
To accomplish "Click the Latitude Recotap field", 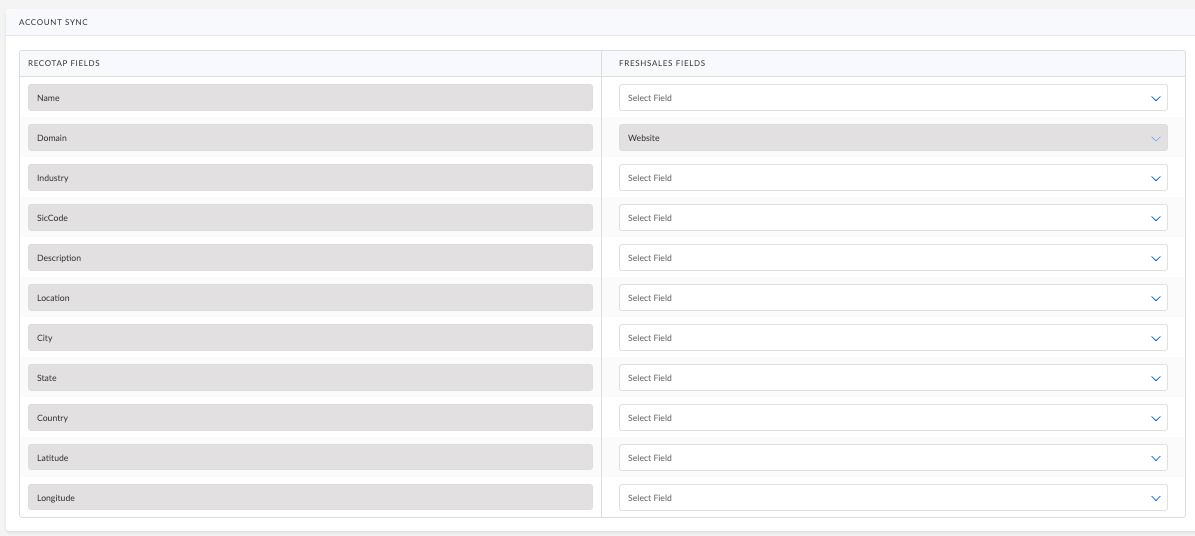I will [310, 457].
